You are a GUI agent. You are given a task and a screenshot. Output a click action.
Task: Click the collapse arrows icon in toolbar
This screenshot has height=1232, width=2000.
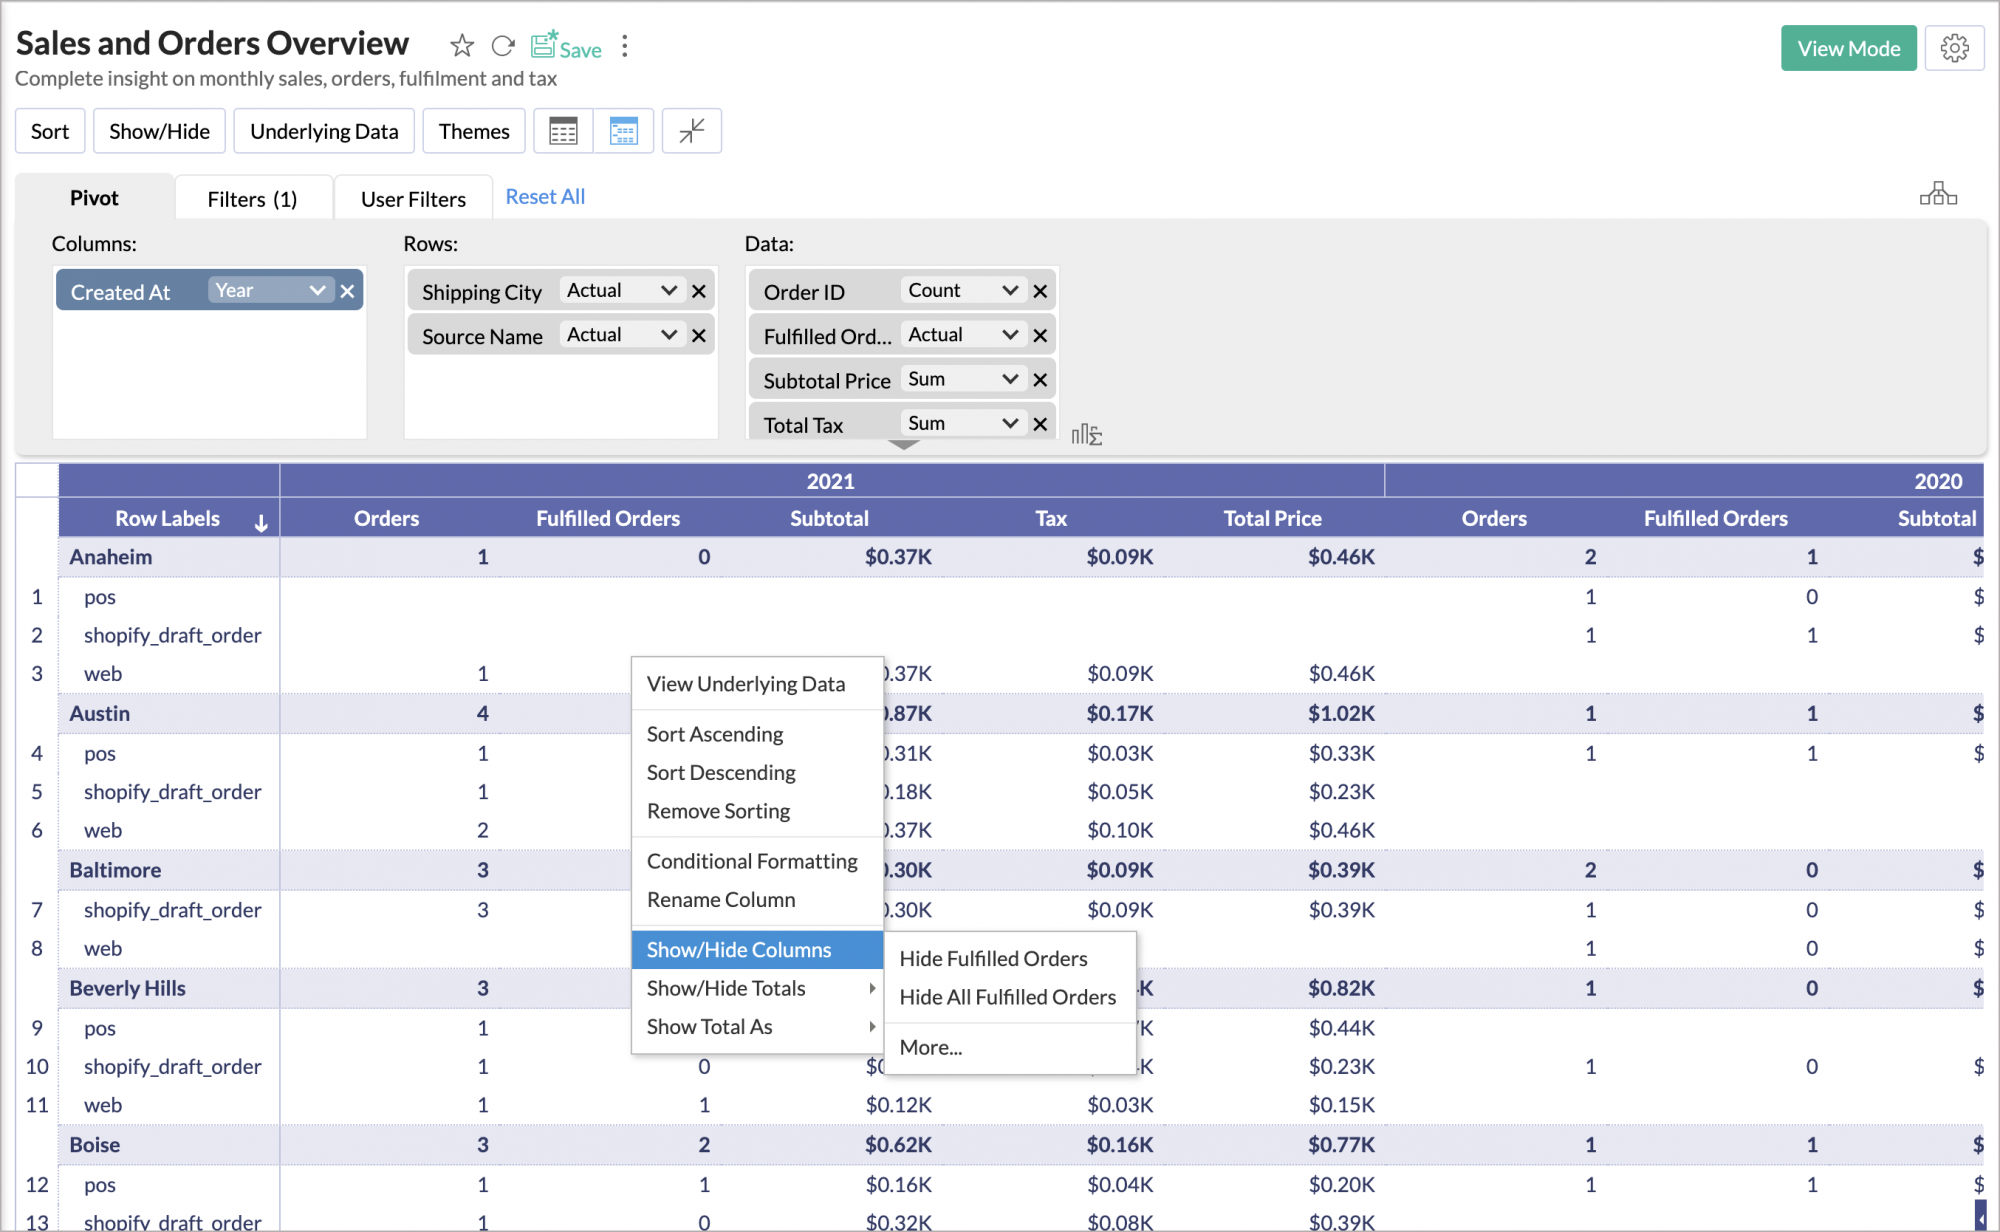pyautogui.click(x=692, y=131)
